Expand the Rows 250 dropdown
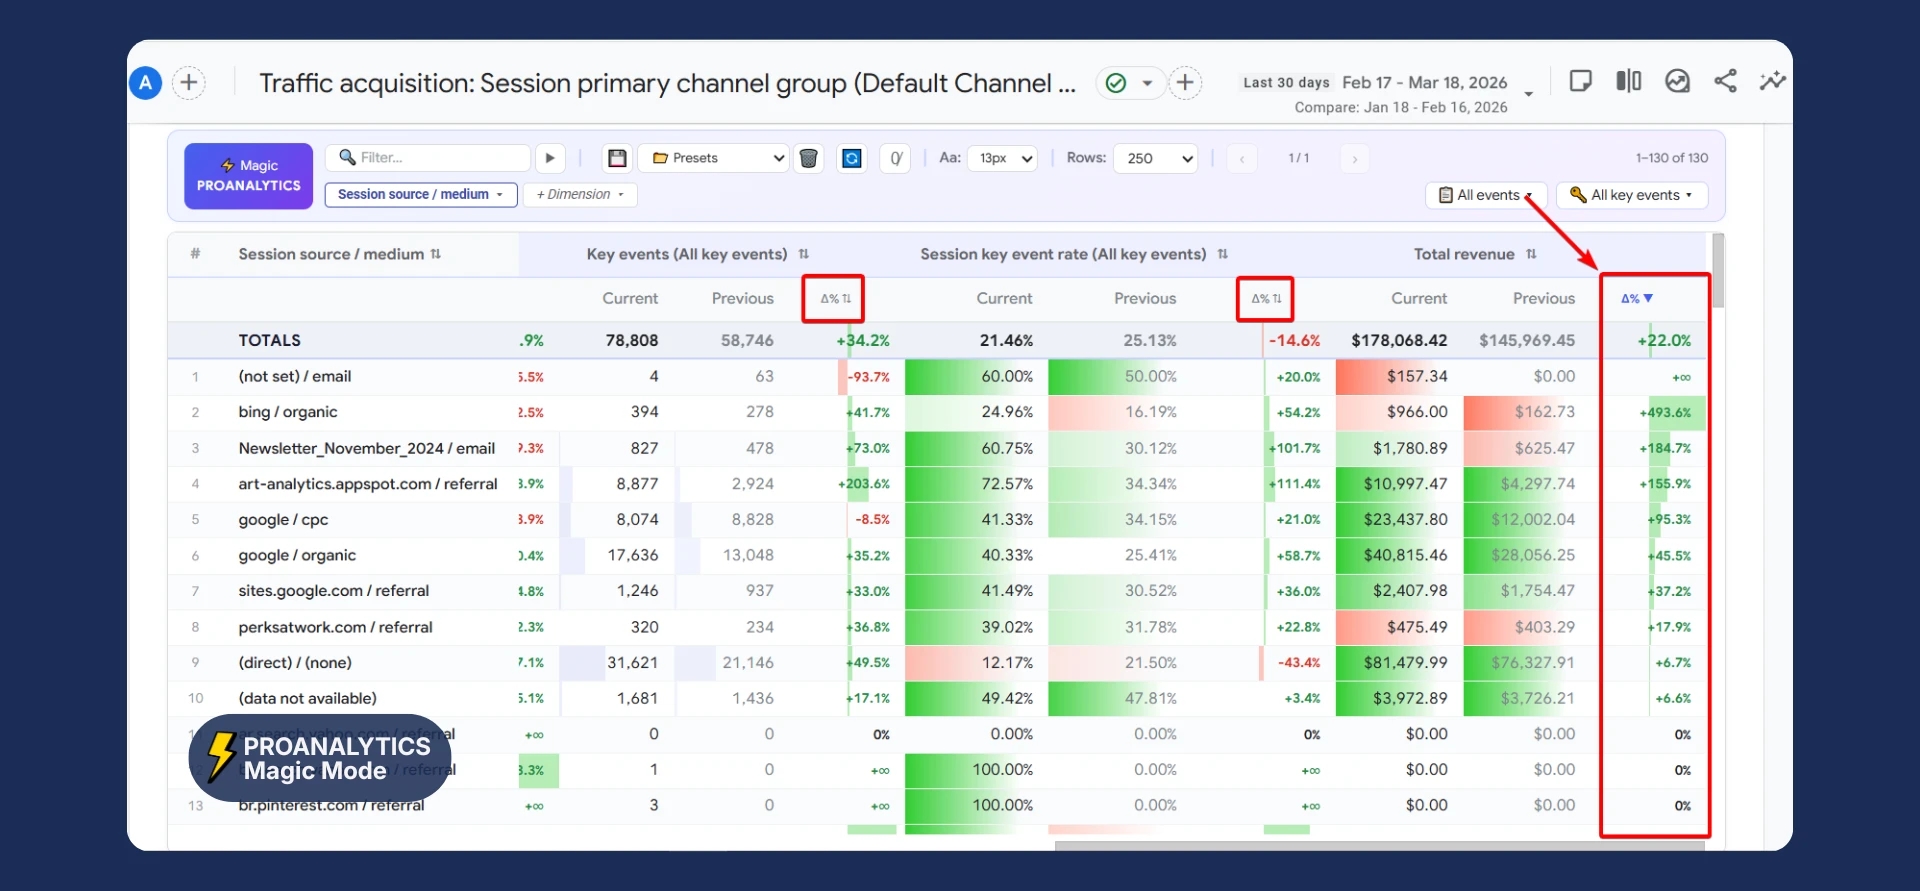The image size is (1920, 891). (1155, 158)
